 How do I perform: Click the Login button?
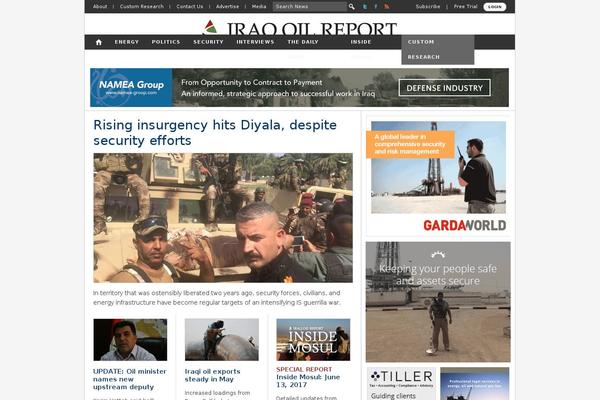coord(495,7)
